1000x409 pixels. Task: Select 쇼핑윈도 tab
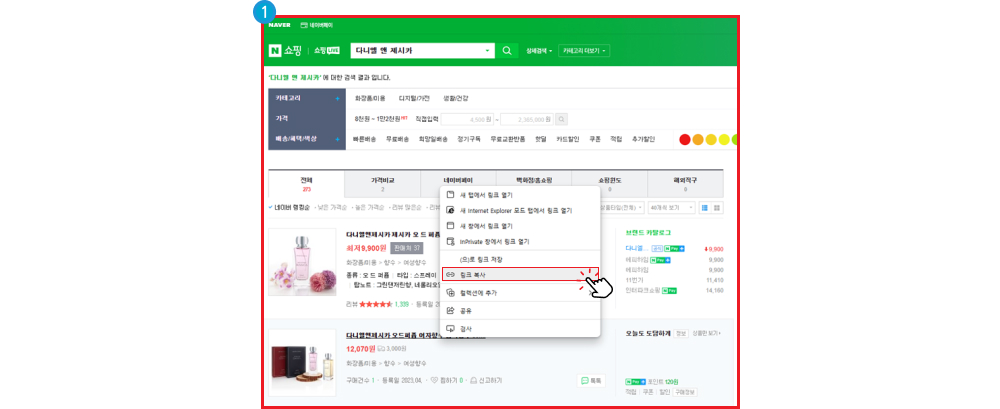pyautogui.click(x=609, y=184)
